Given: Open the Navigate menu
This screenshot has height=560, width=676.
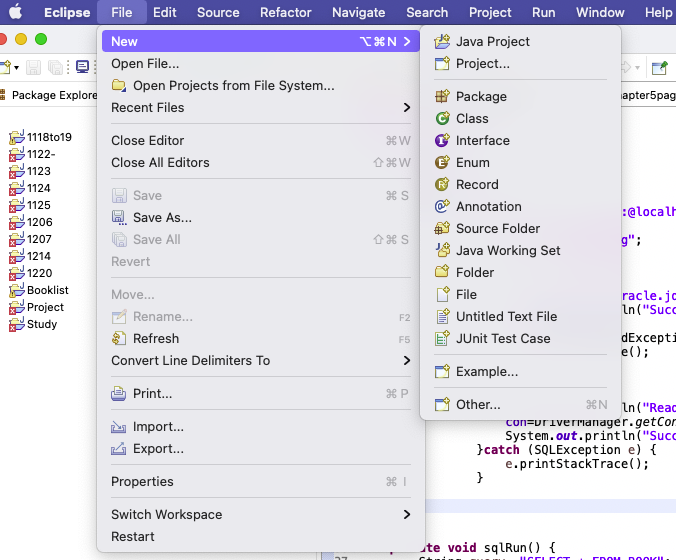Looking at the screenshot, I should (359, 12).
